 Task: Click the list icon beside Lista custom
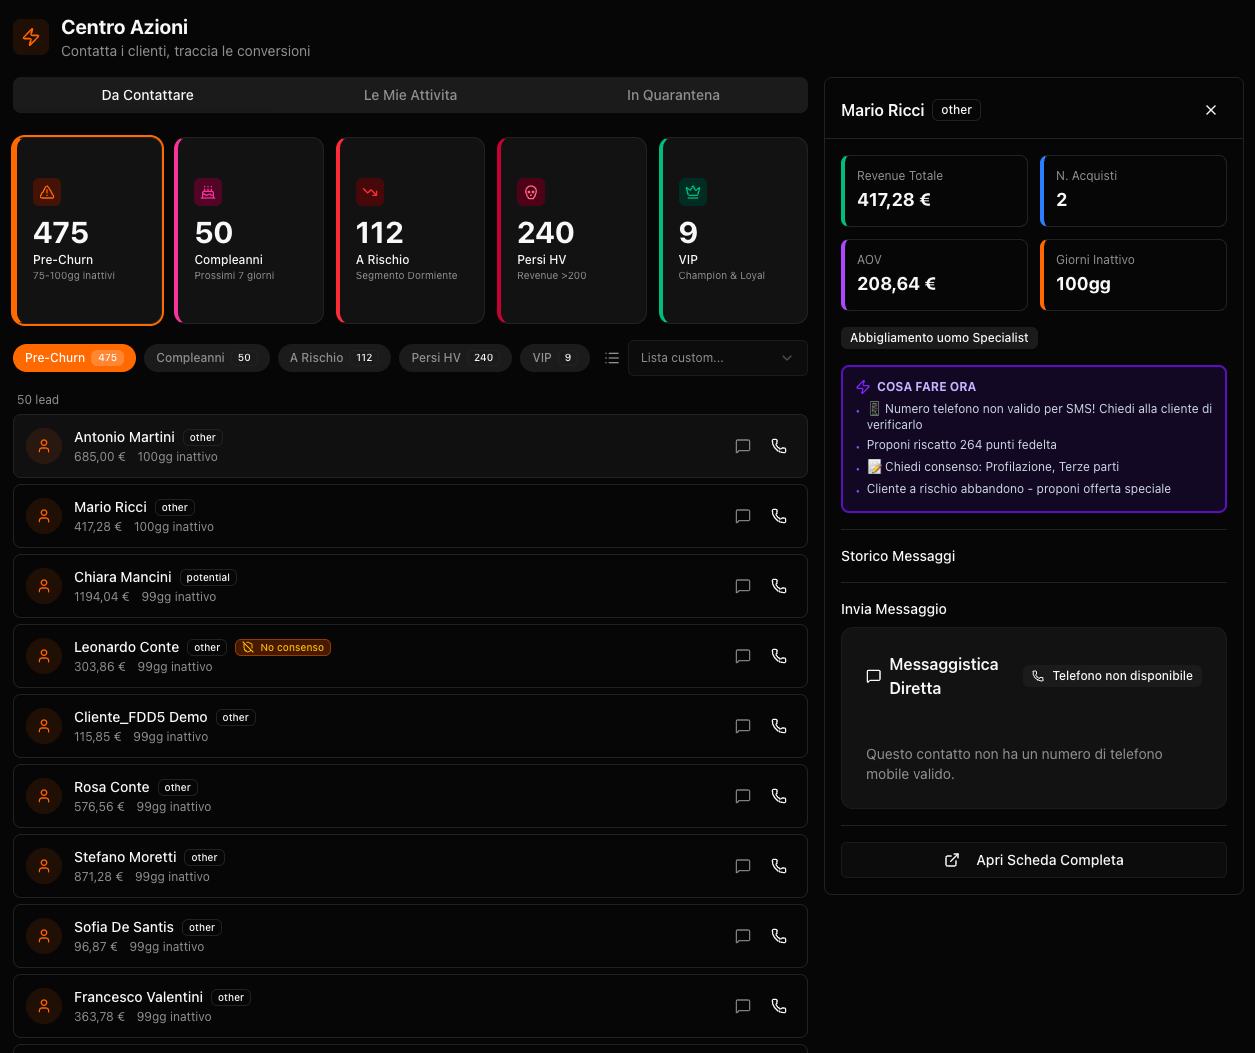pyautogui.click(x=612, y=358)
